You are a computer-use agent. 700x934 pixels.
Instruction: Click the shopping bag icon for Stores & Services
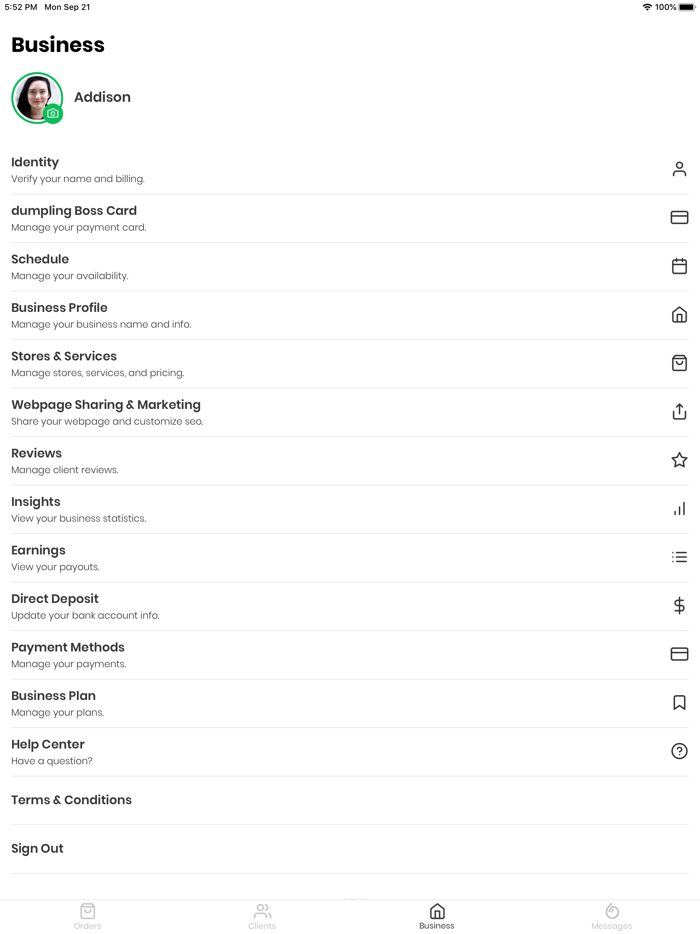[679, 363]
